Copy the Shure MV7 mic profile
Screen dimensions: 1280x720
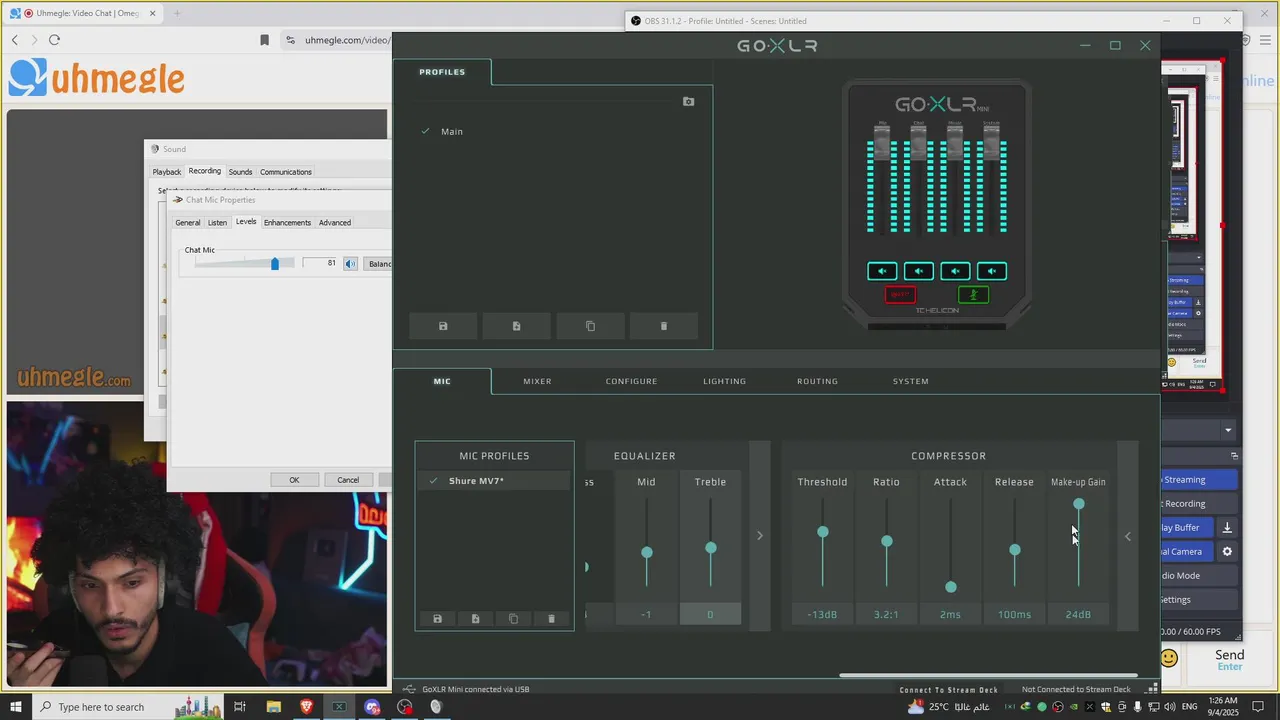tap(513, 619)
